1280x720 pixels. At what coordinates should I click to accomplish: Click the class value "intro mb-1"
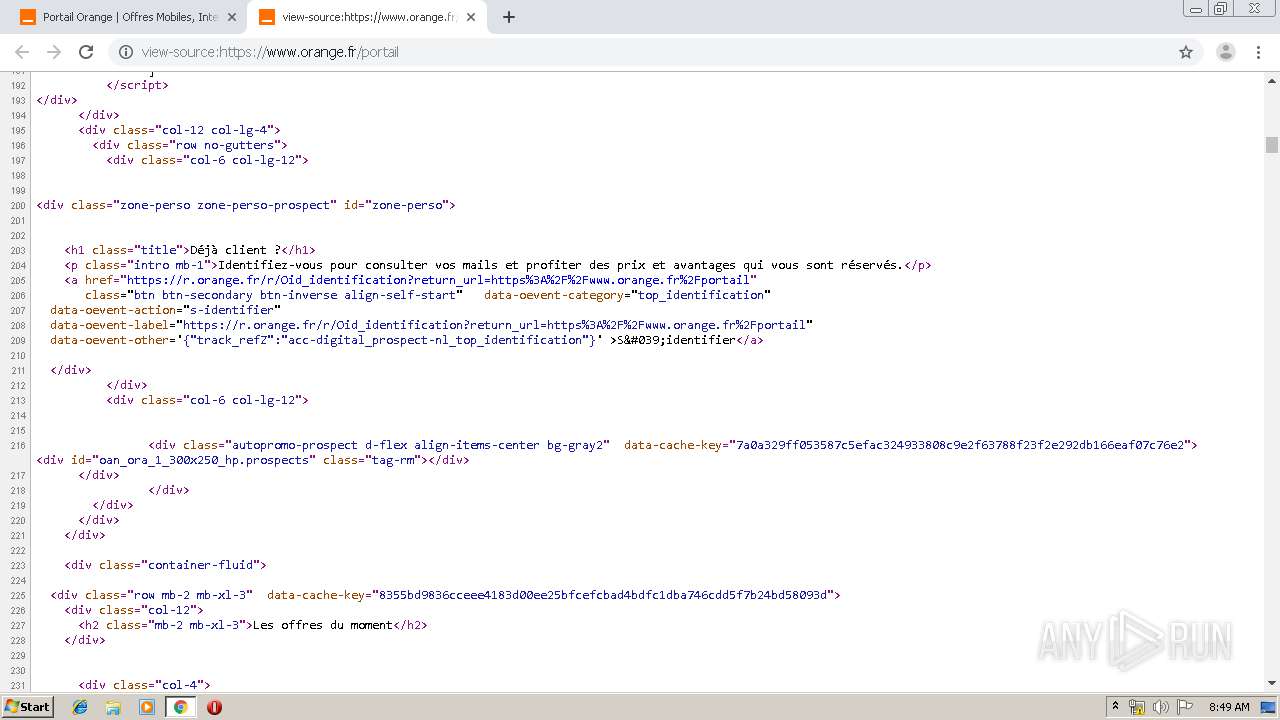pos(169,265)
